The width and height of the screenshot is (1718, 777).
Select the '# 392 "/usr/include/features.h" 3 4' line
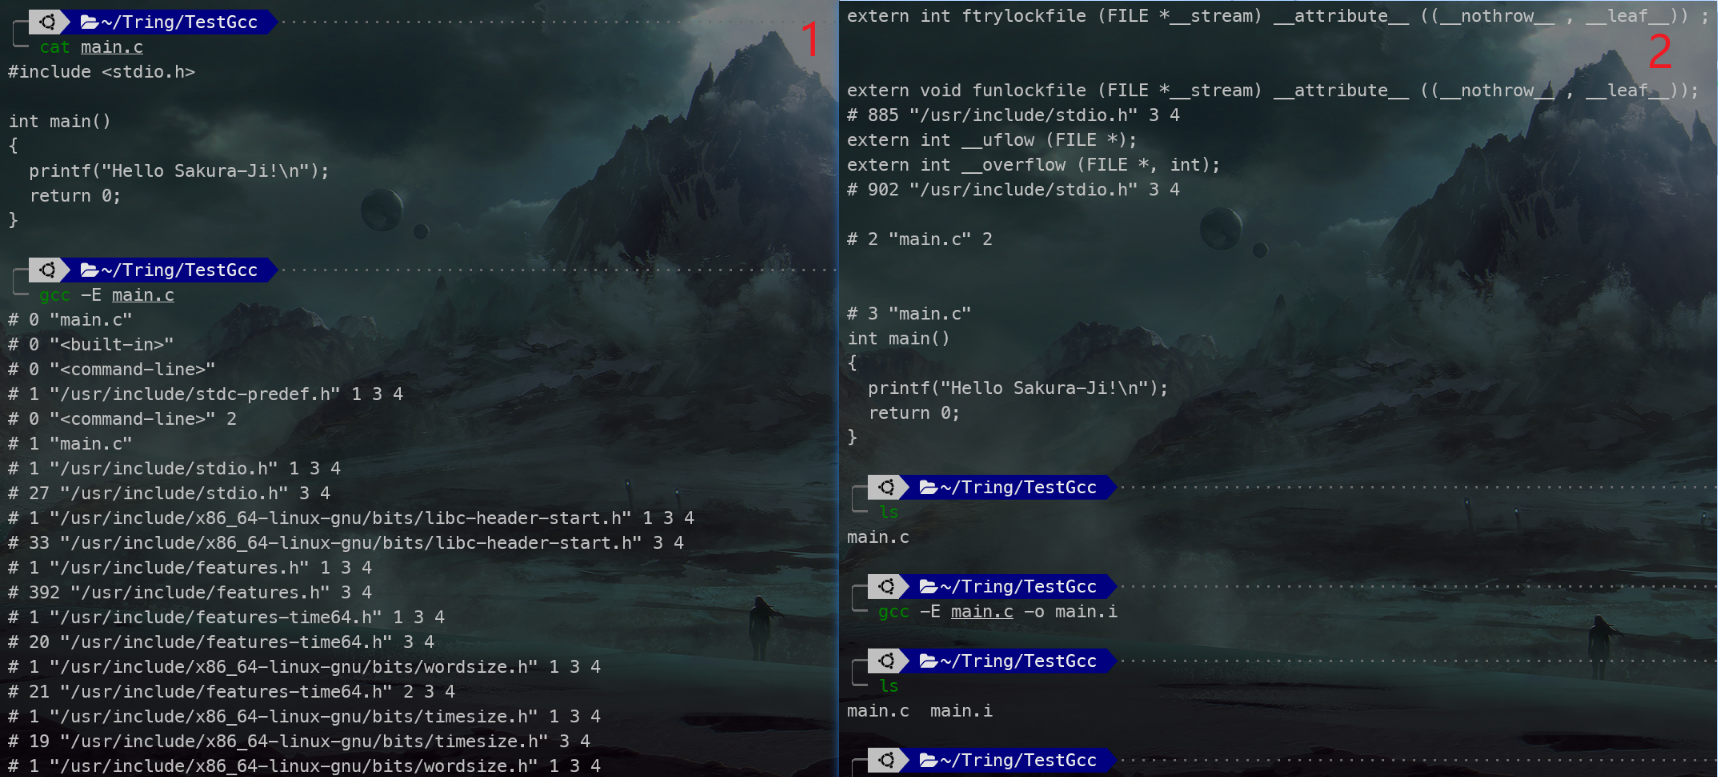pos(190,592)
